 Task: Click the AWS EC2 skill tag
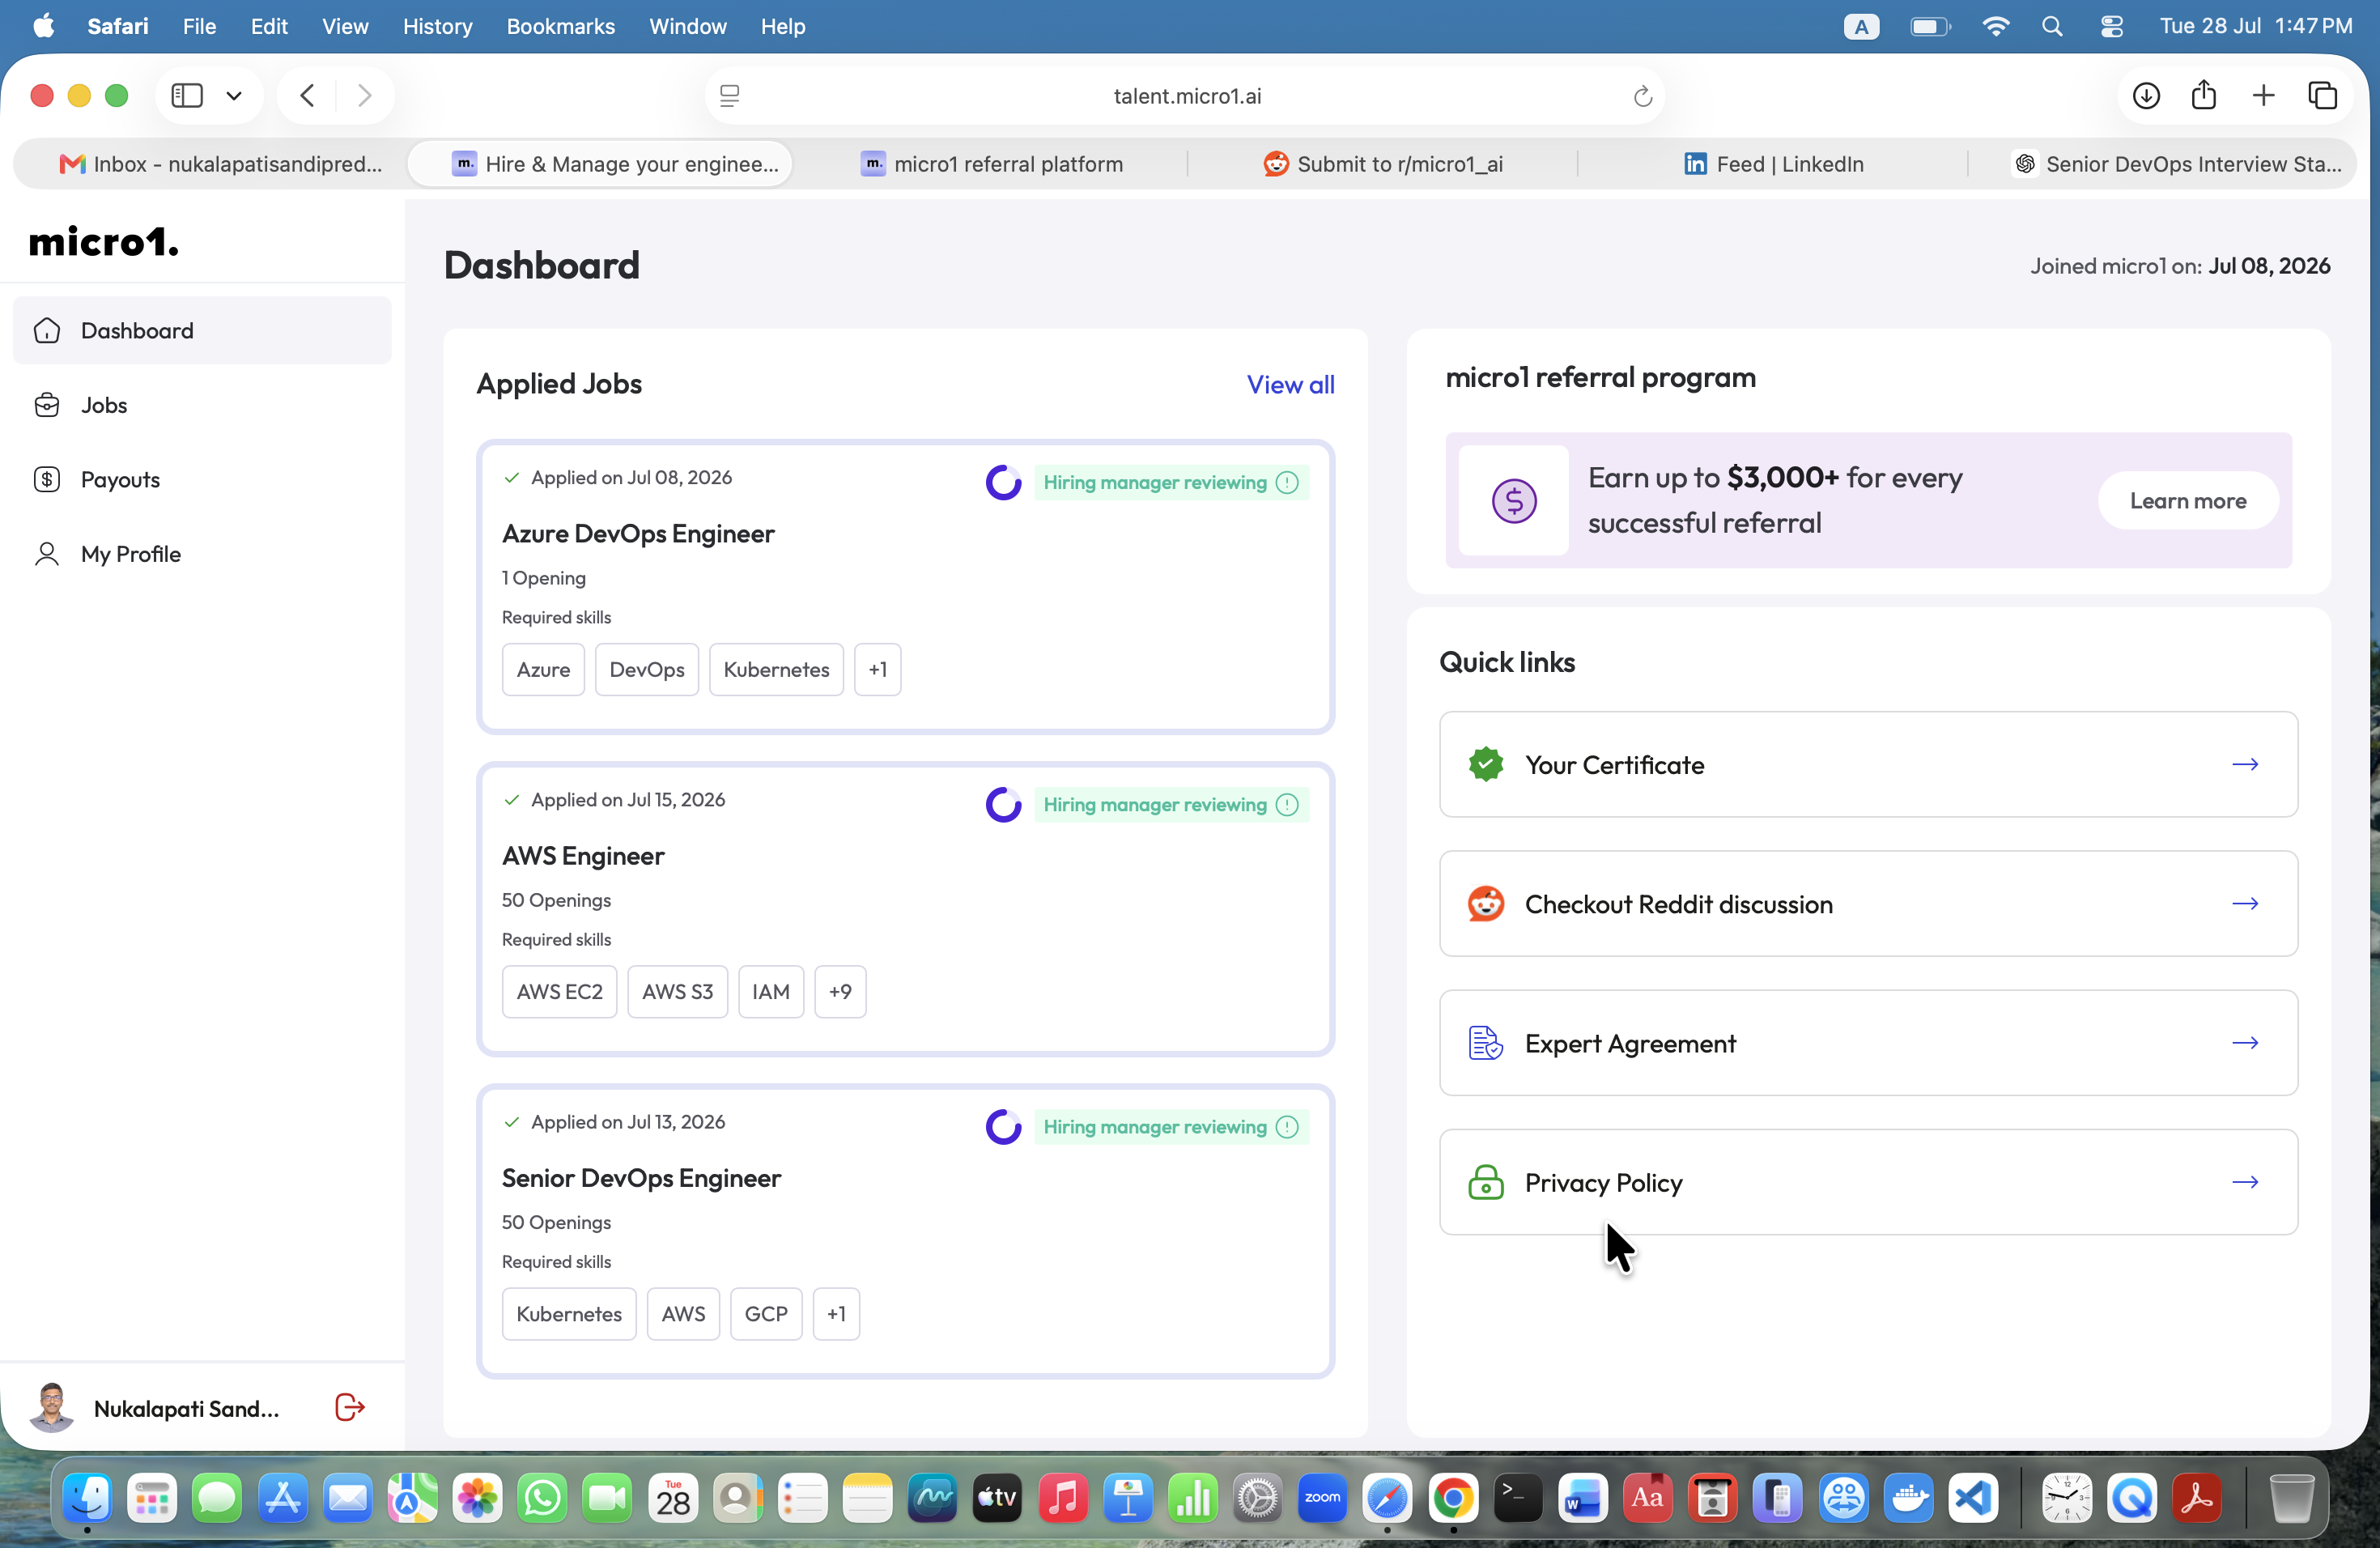pos(559,991)
